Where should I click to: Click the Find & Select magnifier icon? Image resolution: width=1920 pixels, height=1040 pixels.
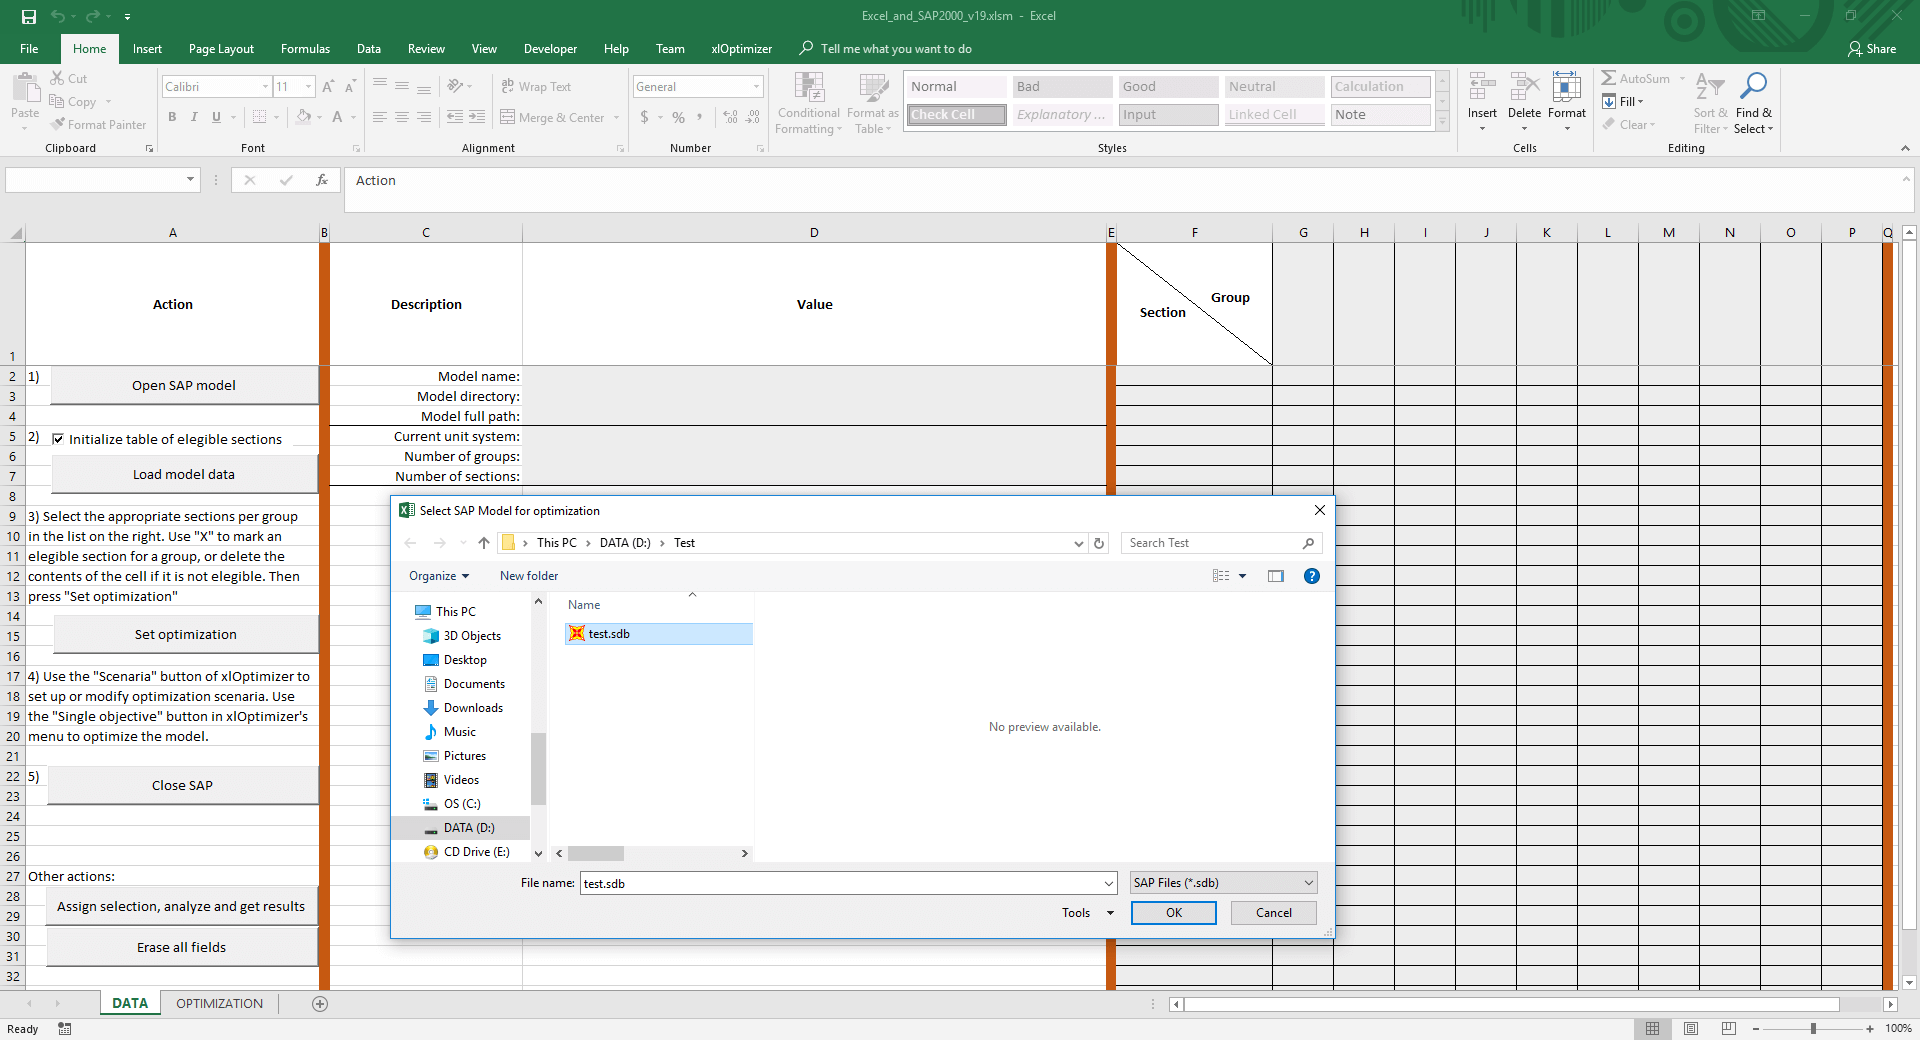coord(1753,87)
